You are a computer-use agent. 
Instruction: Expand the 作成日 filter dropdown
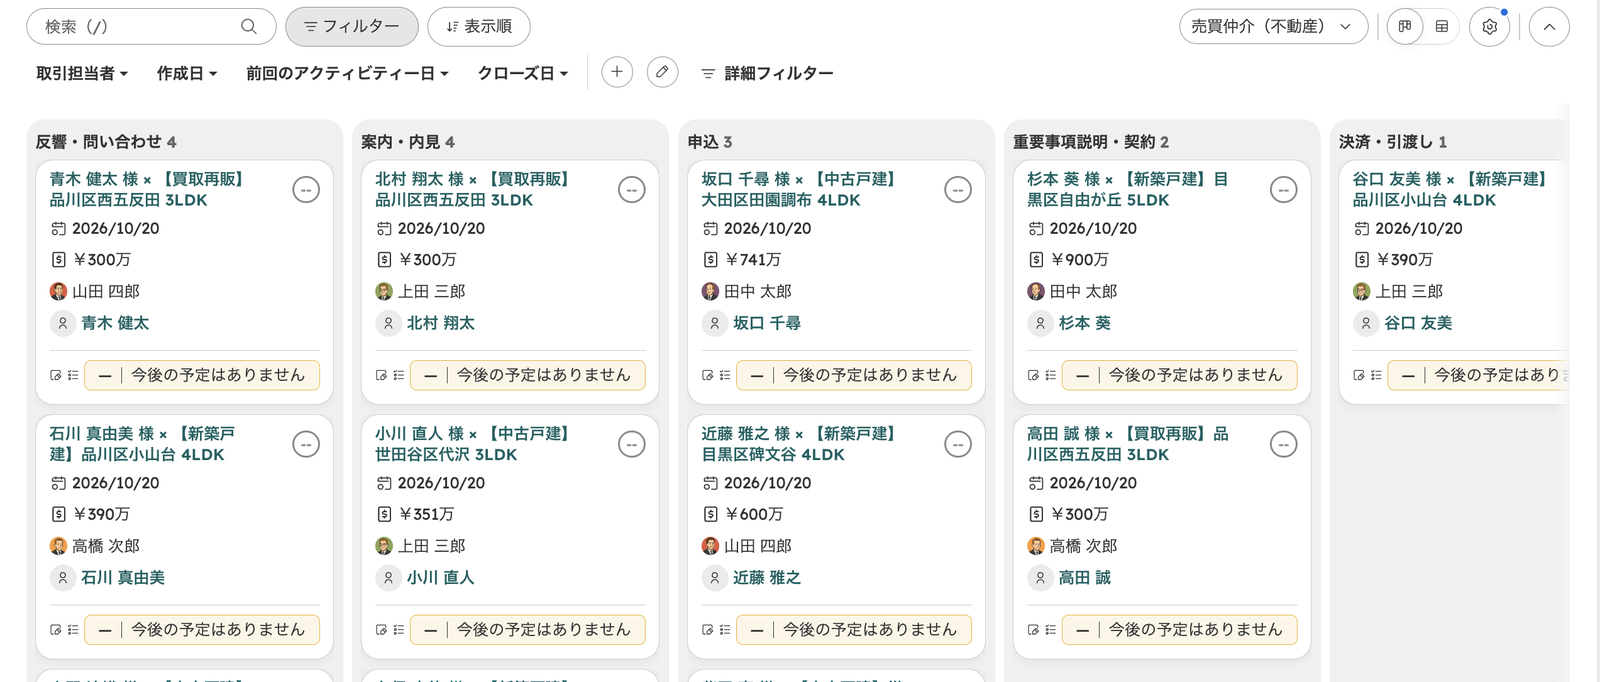point(187,73)
